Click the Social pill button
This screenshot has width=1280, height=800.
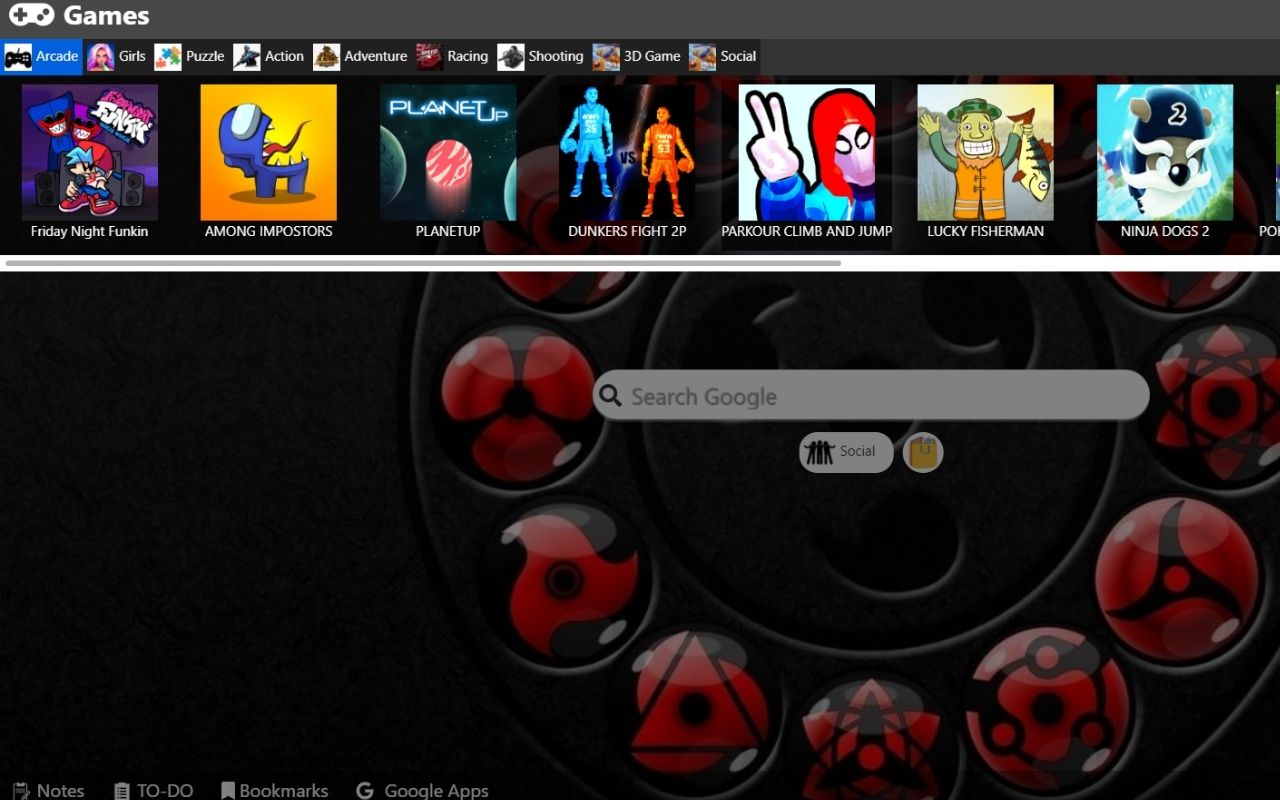pyautogui.click(x=845, y=452)
